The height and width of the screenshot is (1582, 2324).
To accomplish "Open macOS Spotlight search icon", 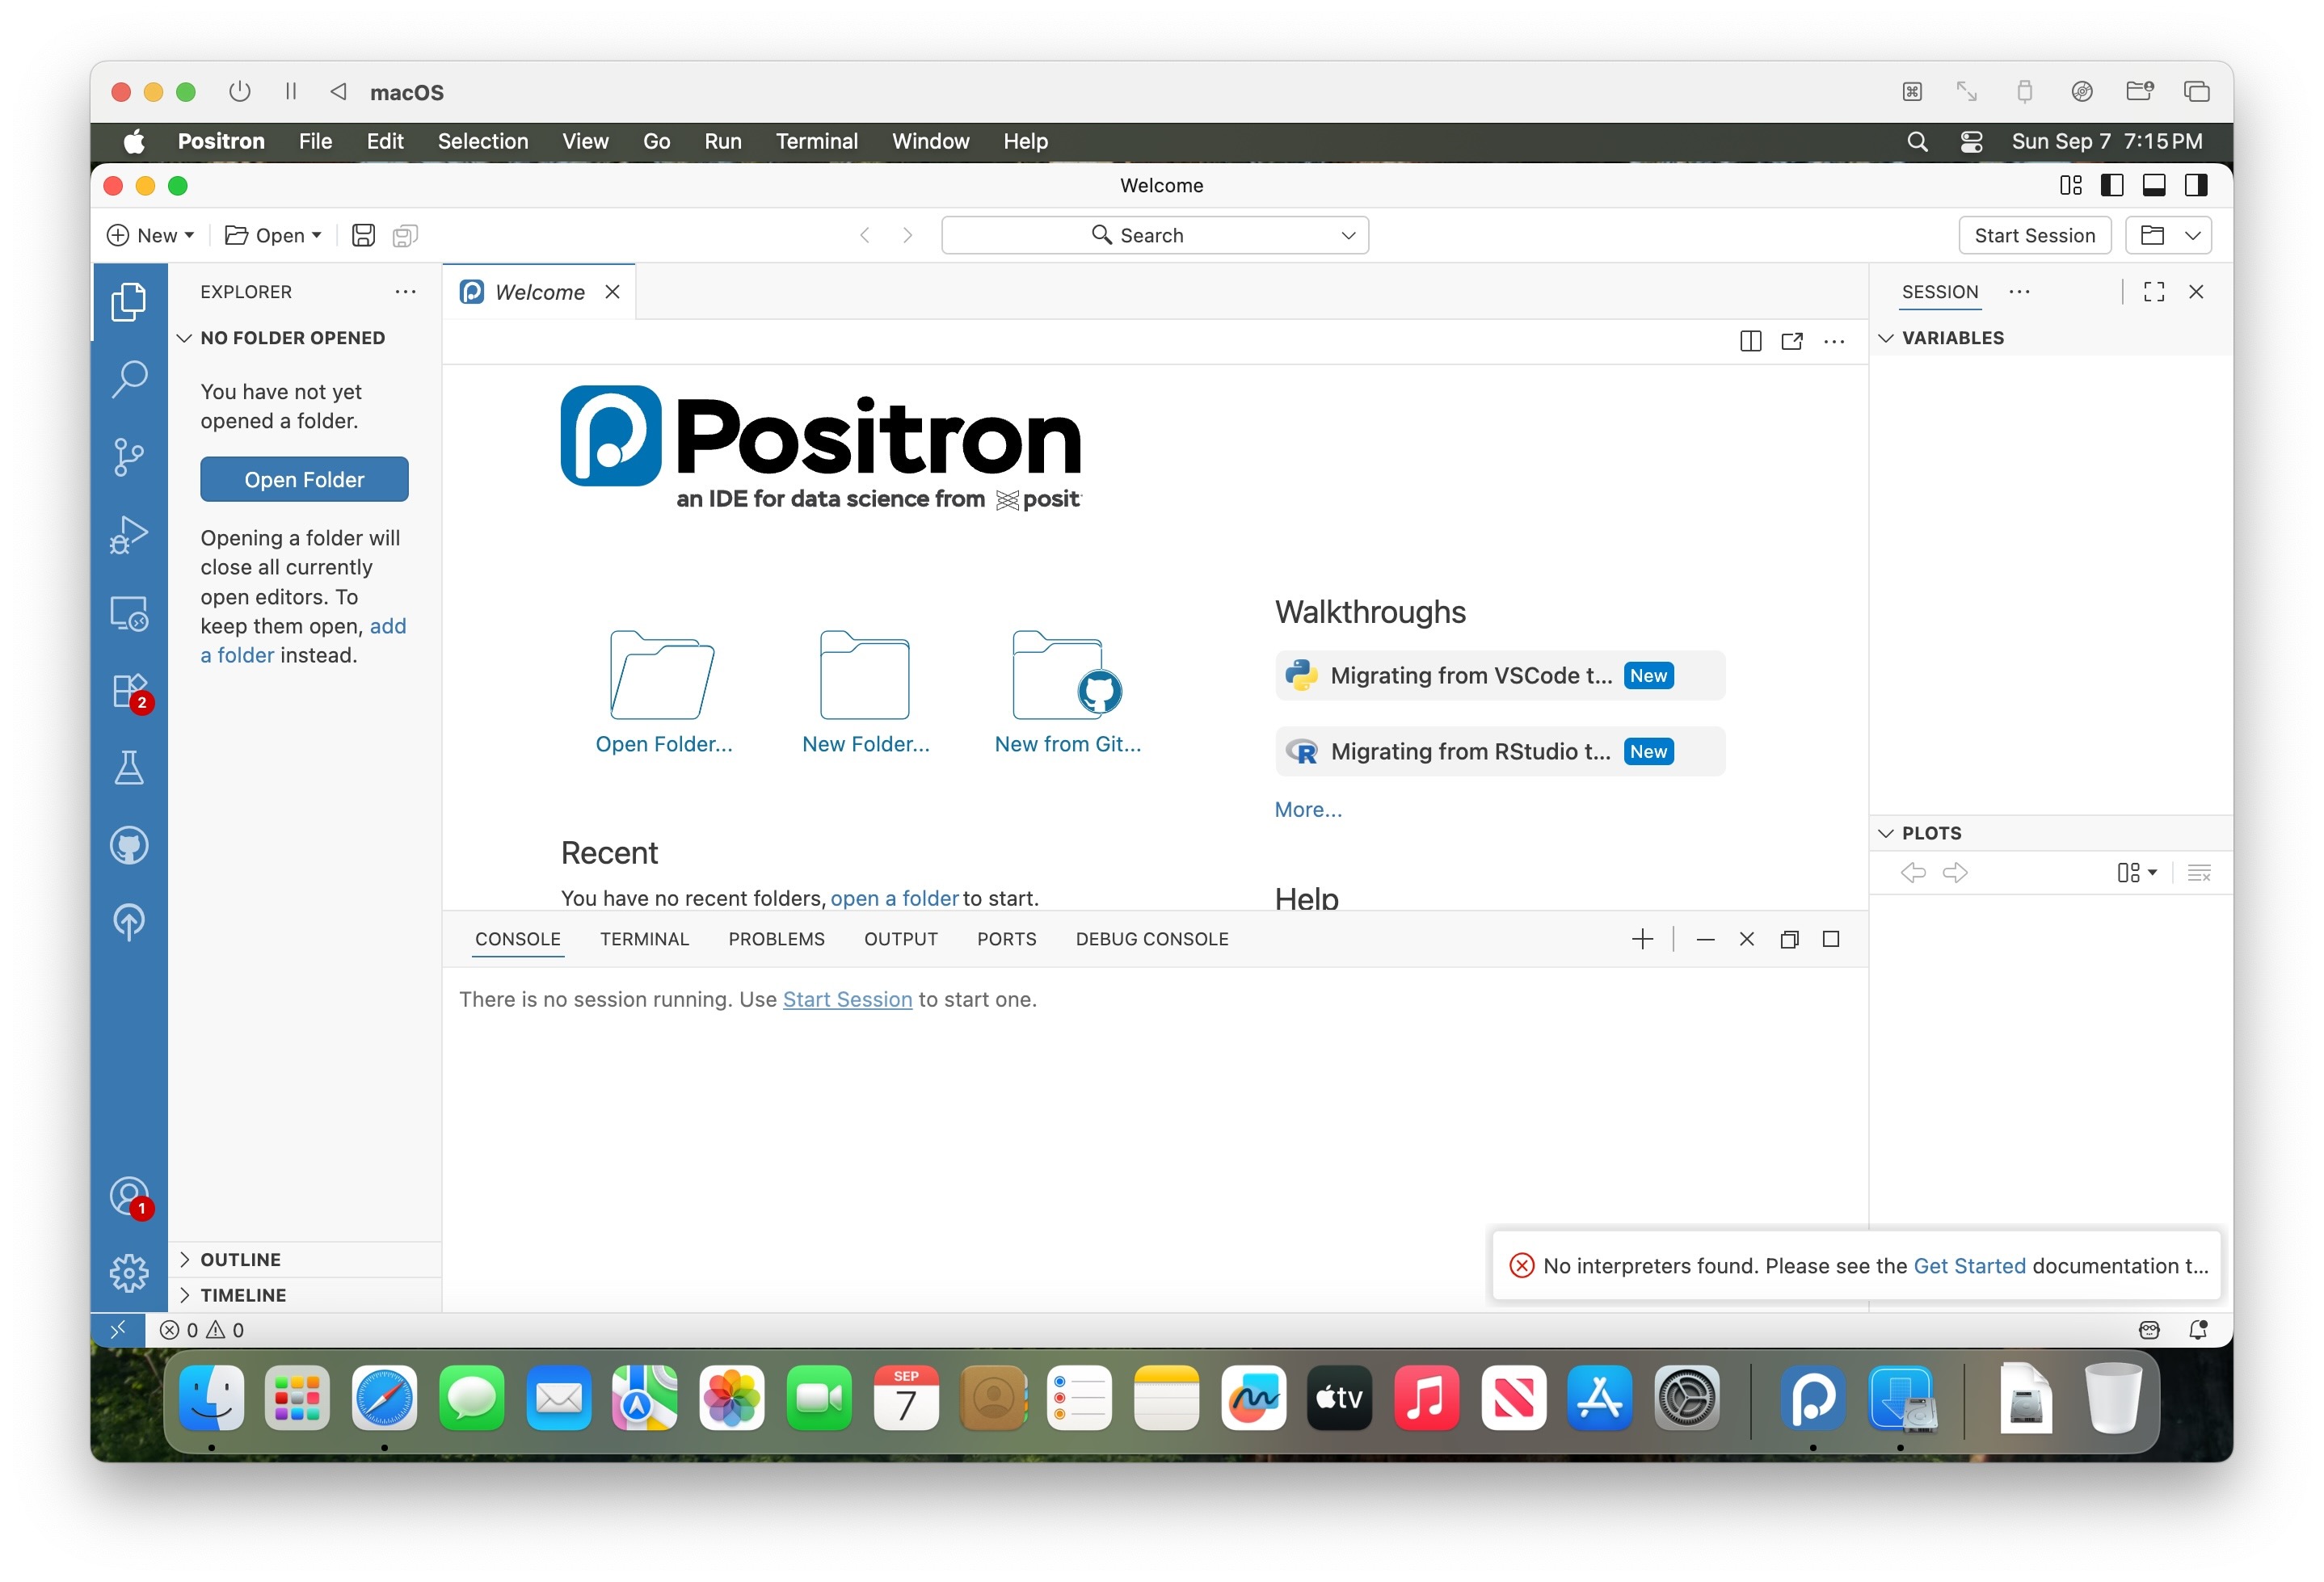I will click(1917, 141).
